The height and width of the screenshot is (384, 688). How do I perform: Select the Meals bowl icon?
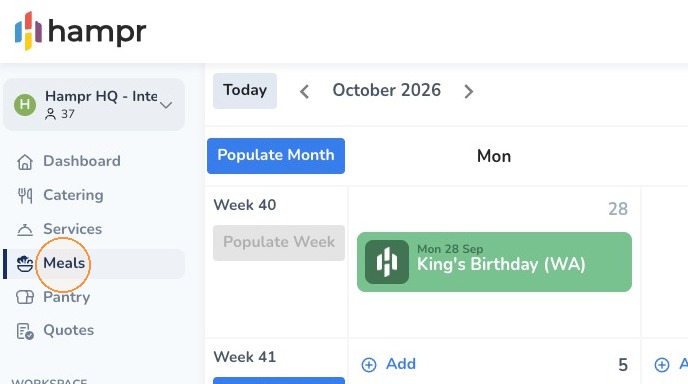(x=25, y=263)
